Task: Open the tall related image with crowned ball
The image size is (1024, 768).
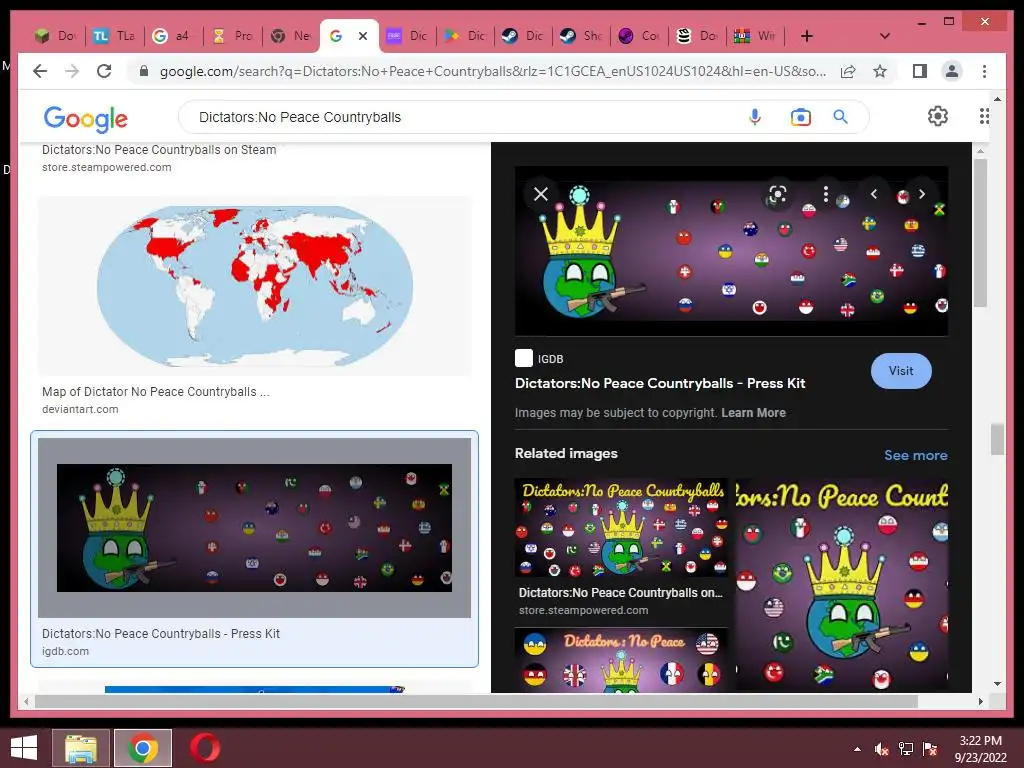Action: pos(842,586)
